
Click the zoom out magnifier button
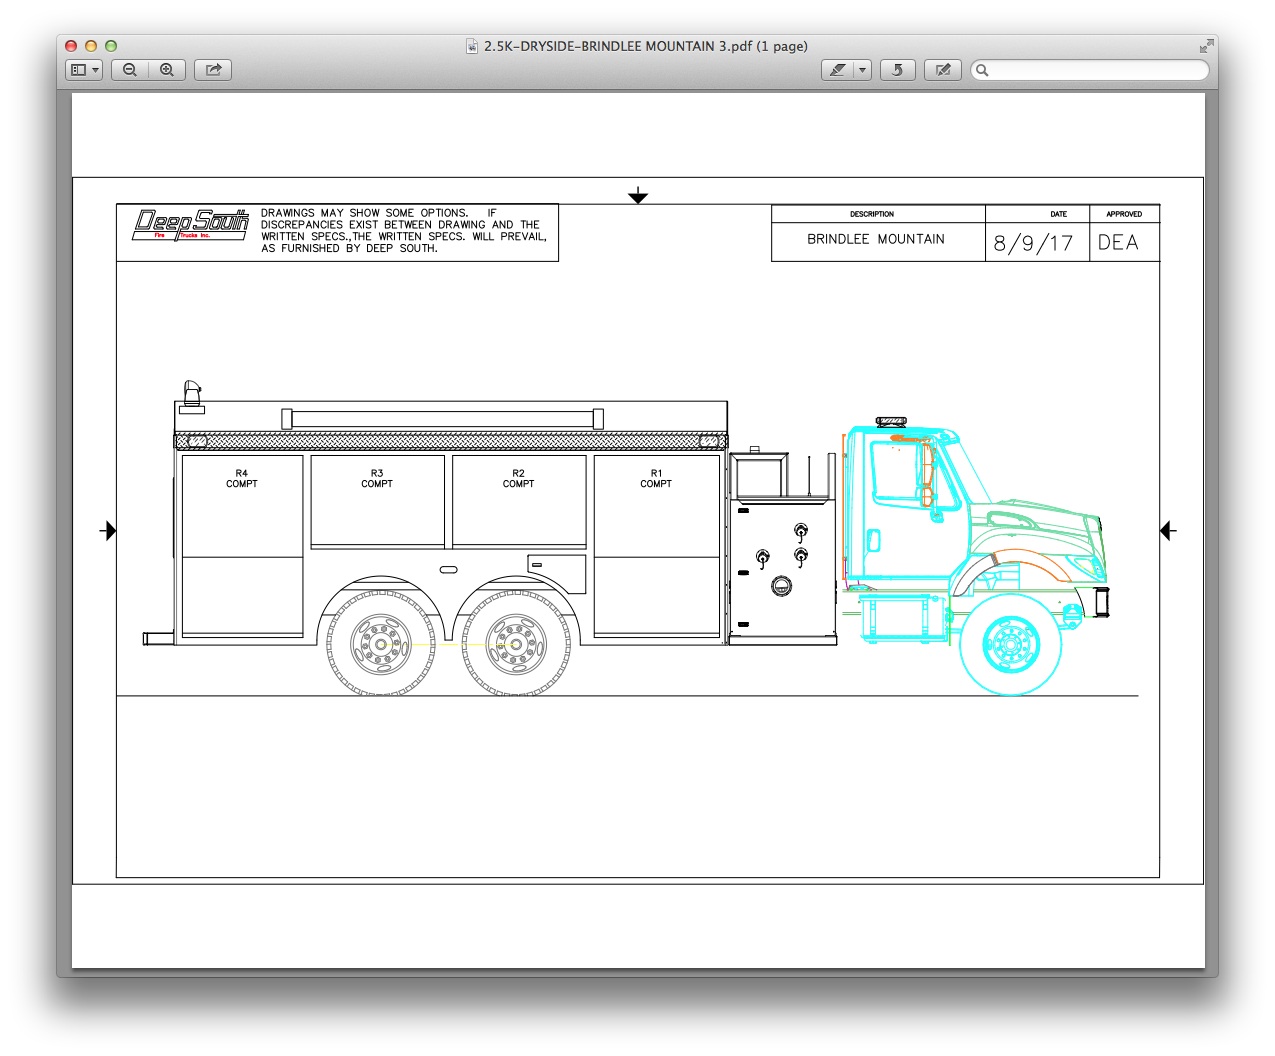(130, 70)
